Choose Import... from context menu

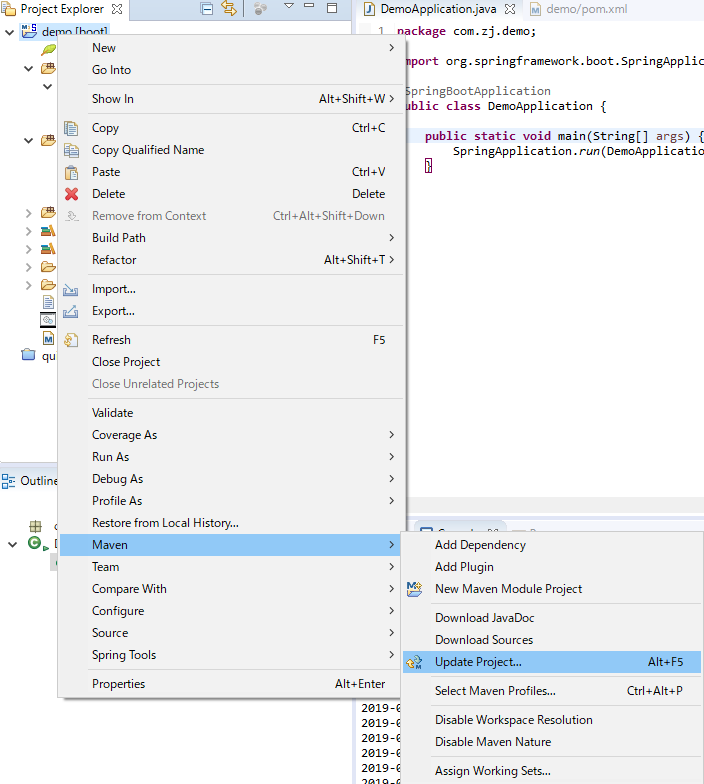(x=232, y=289)
